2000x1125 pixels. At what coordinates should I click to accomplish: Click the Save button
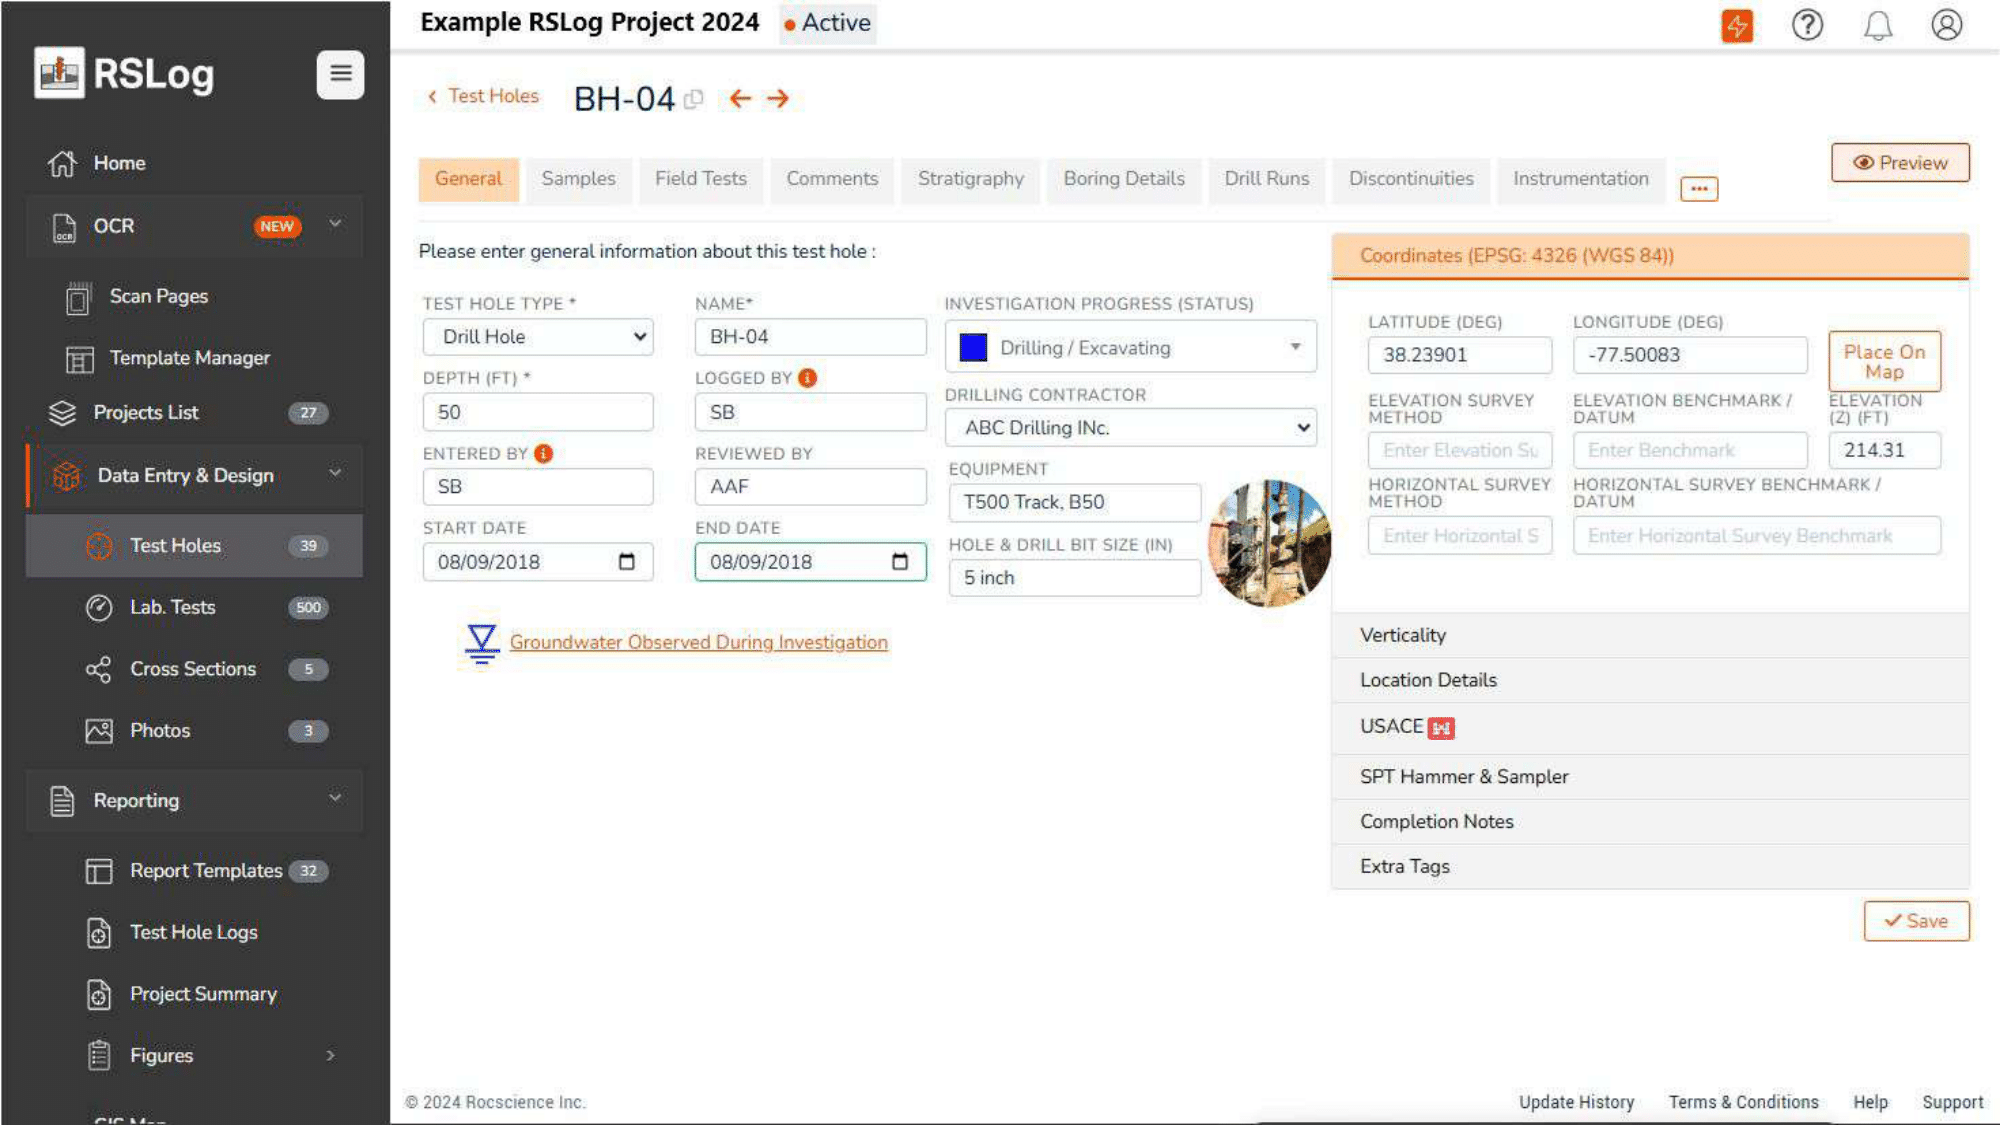[1916, 921]
